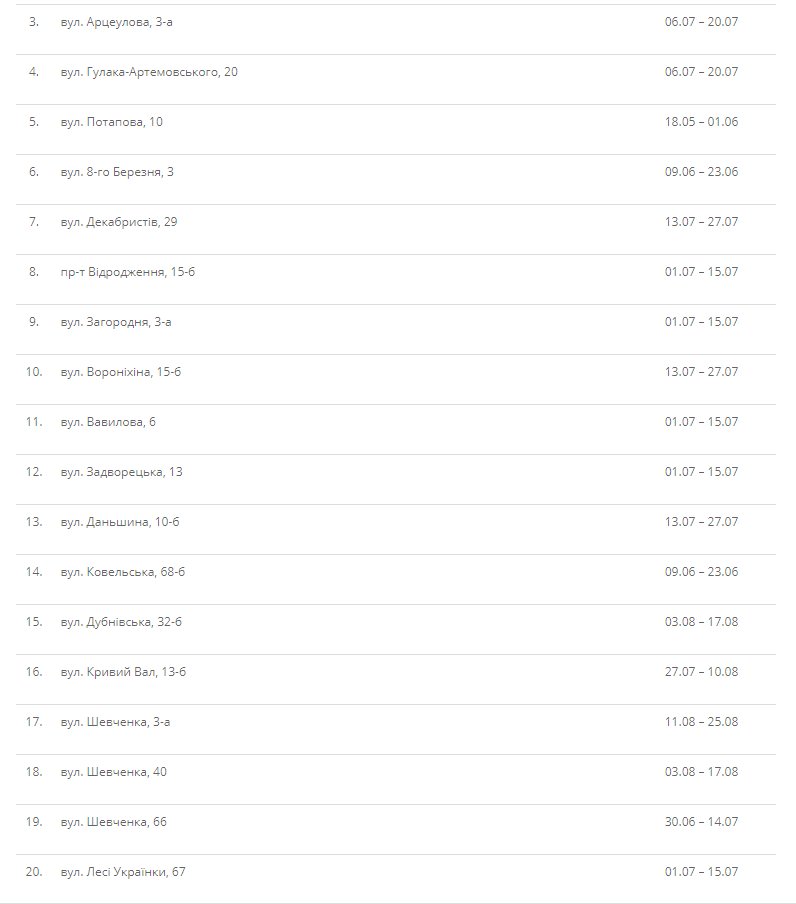The image size is (796, 904).
Task: Select date range 18.05 – 01.06
Action: click(x=701, y=122)
